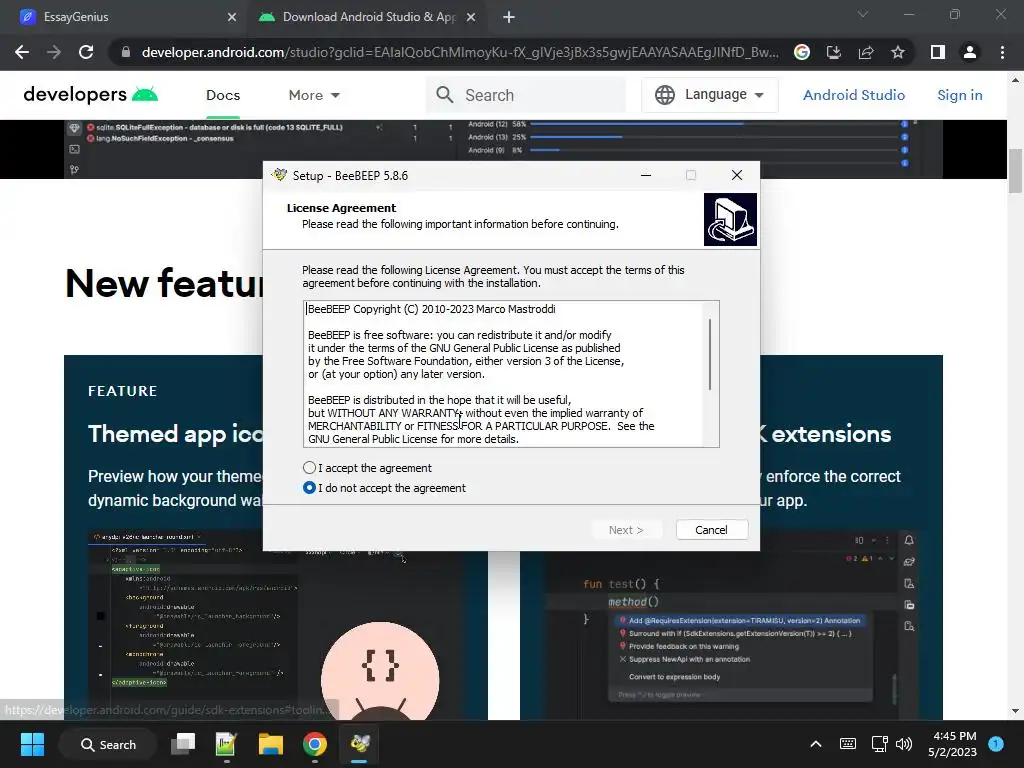Viewport: 1024px width, 768px height.
Task: Select the Download Android Studio tab
Action: (x=369, y=17)
